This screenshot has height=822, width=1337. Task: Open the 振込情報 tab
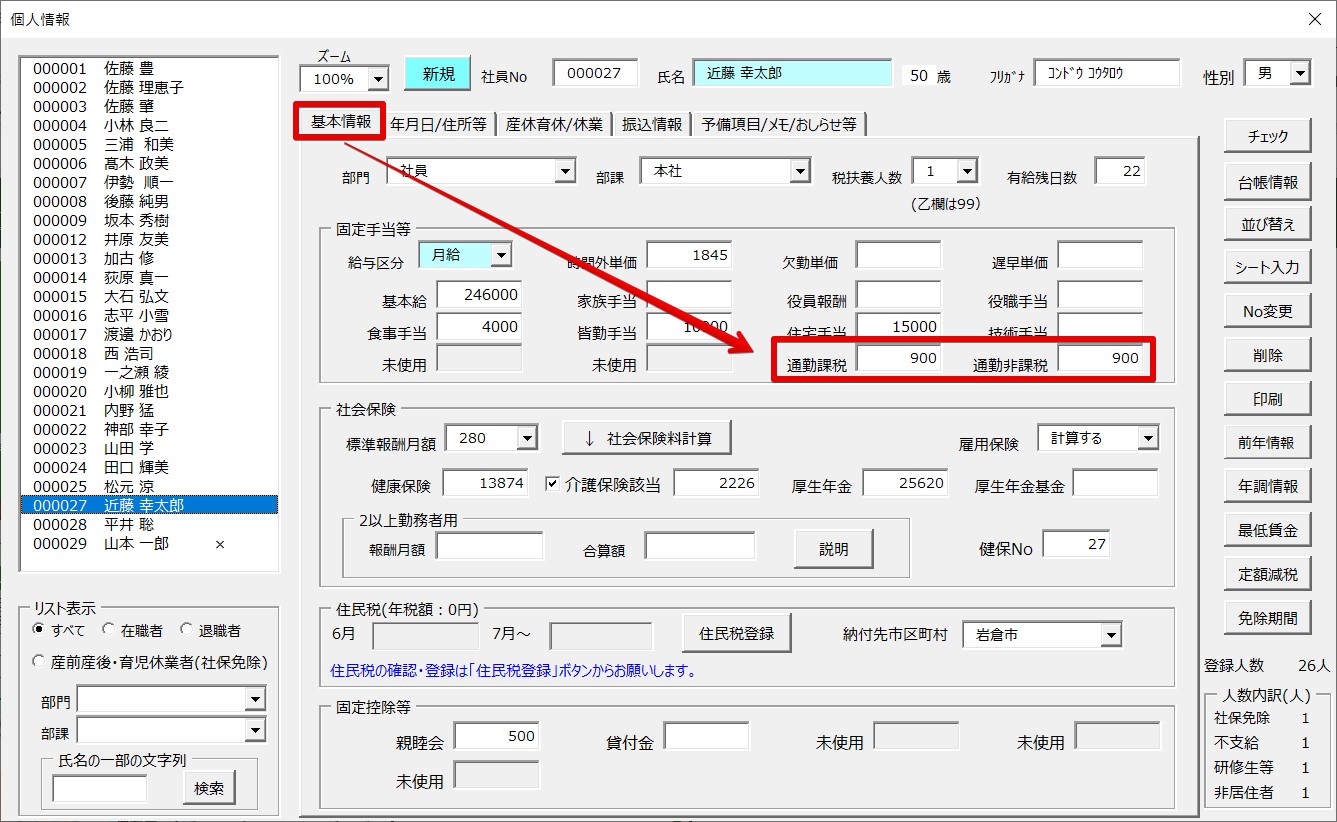651,124
